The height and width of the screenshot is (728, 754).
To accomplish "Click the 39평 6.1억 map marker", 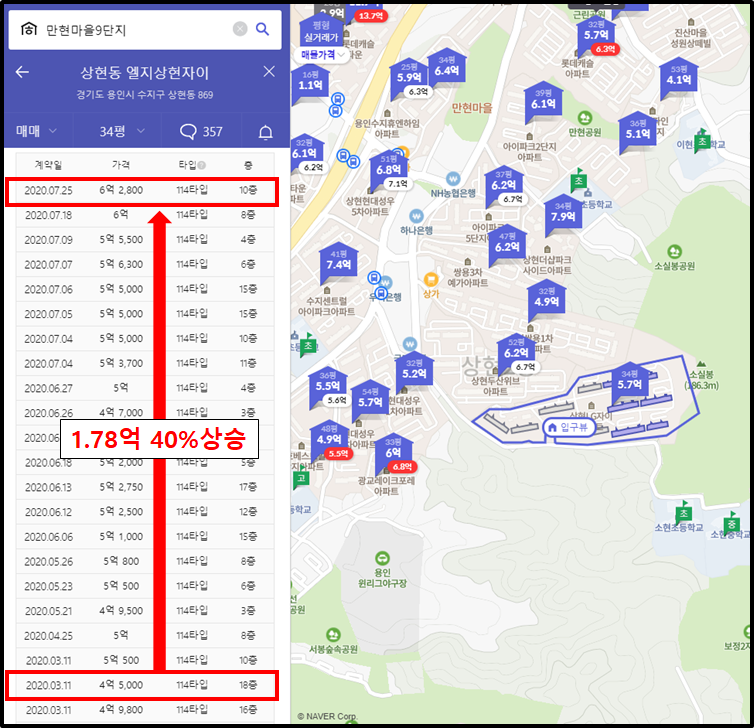I will (543, 100).
